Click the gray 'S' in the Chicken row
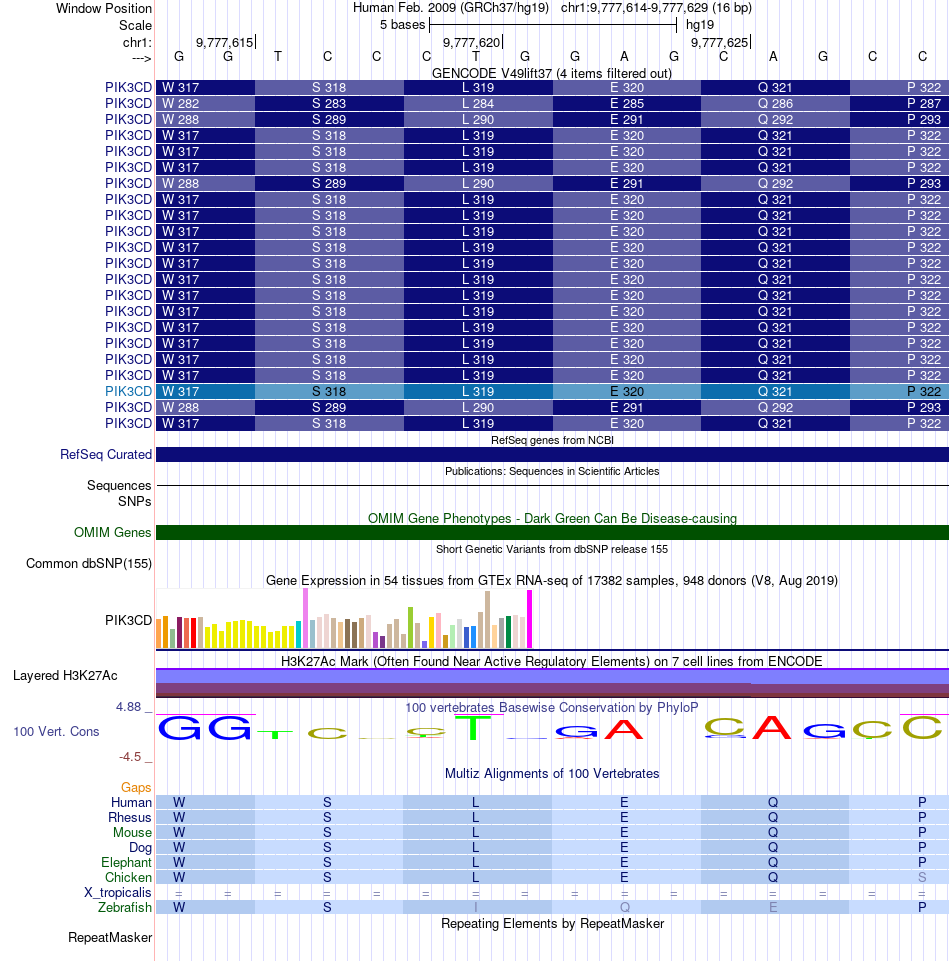 coord(922,878)
